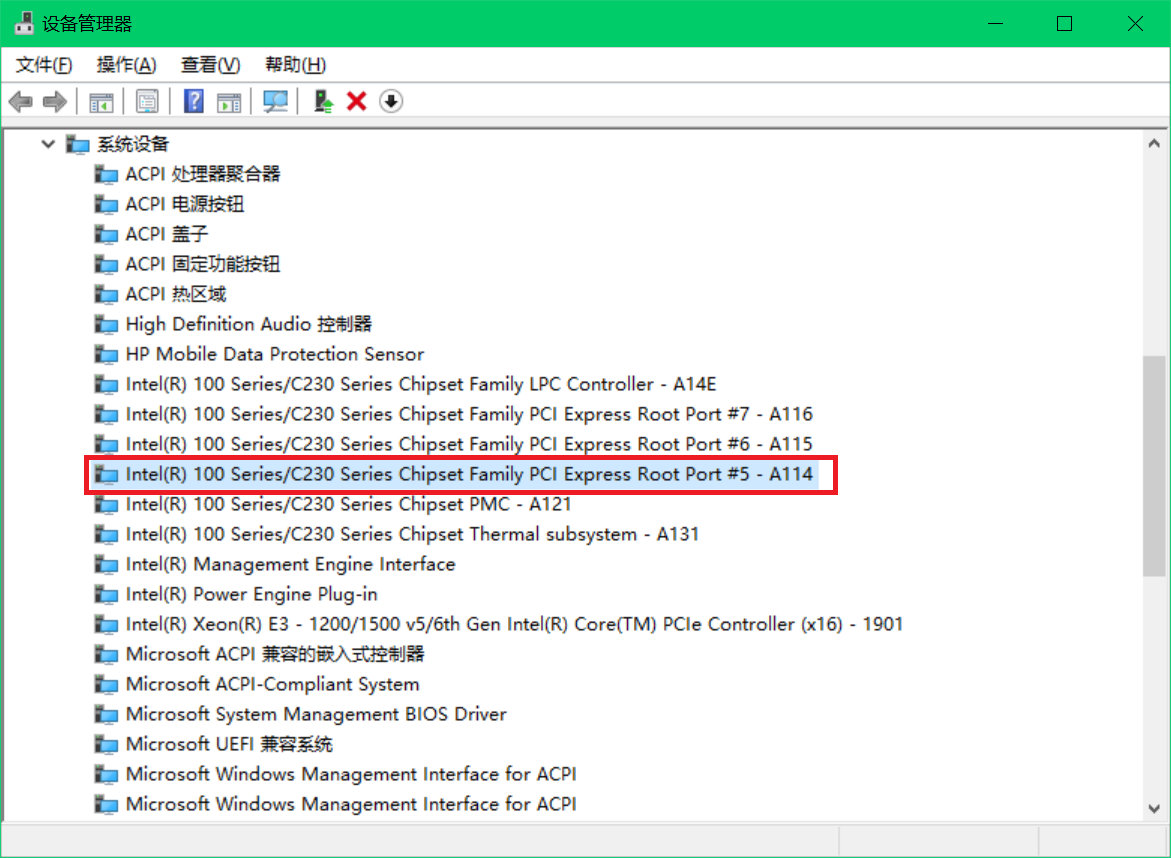This screenshot has height=858, width=1171.
Task: Click the blue question mark Help icon
Action: tap(195, 101)
